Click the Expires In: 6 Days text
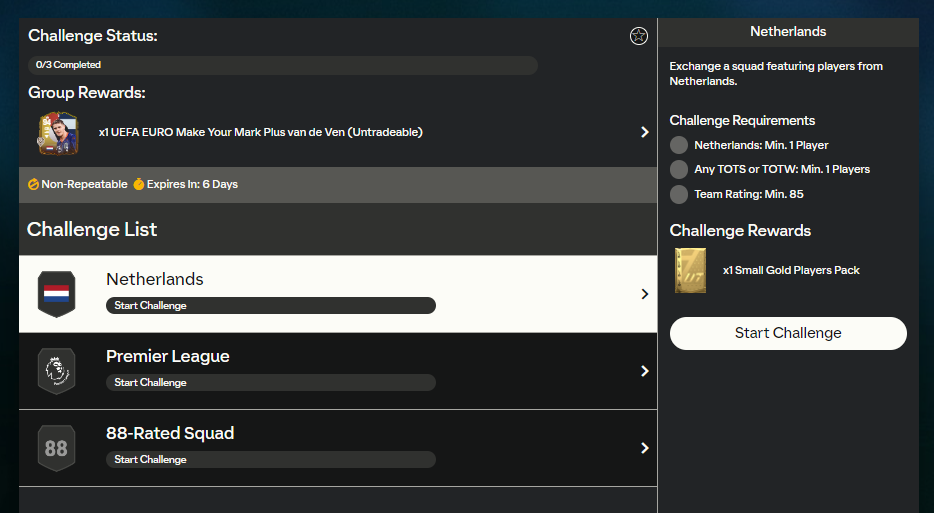 coord(192,184)
